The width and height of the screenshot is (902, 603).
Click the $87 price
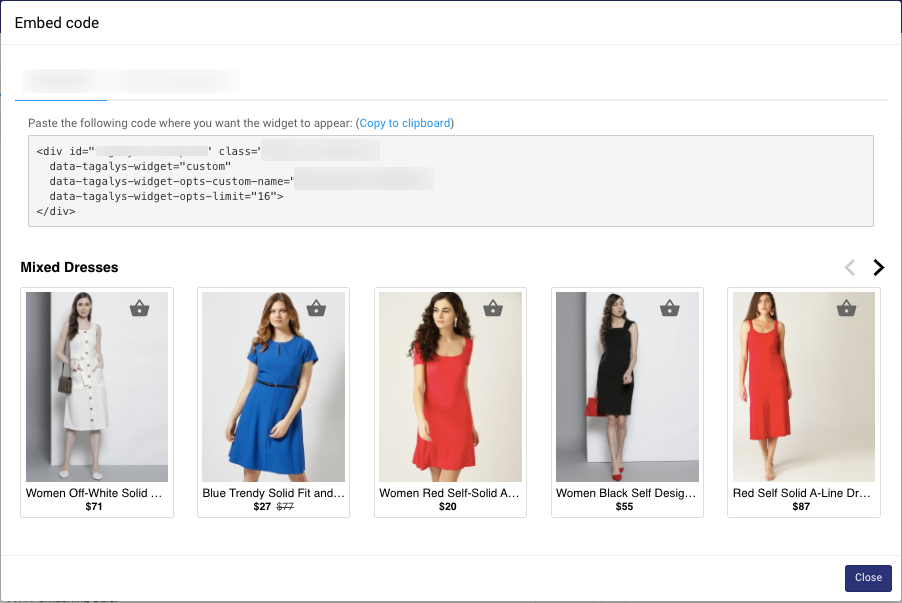[x=801, y=507]
